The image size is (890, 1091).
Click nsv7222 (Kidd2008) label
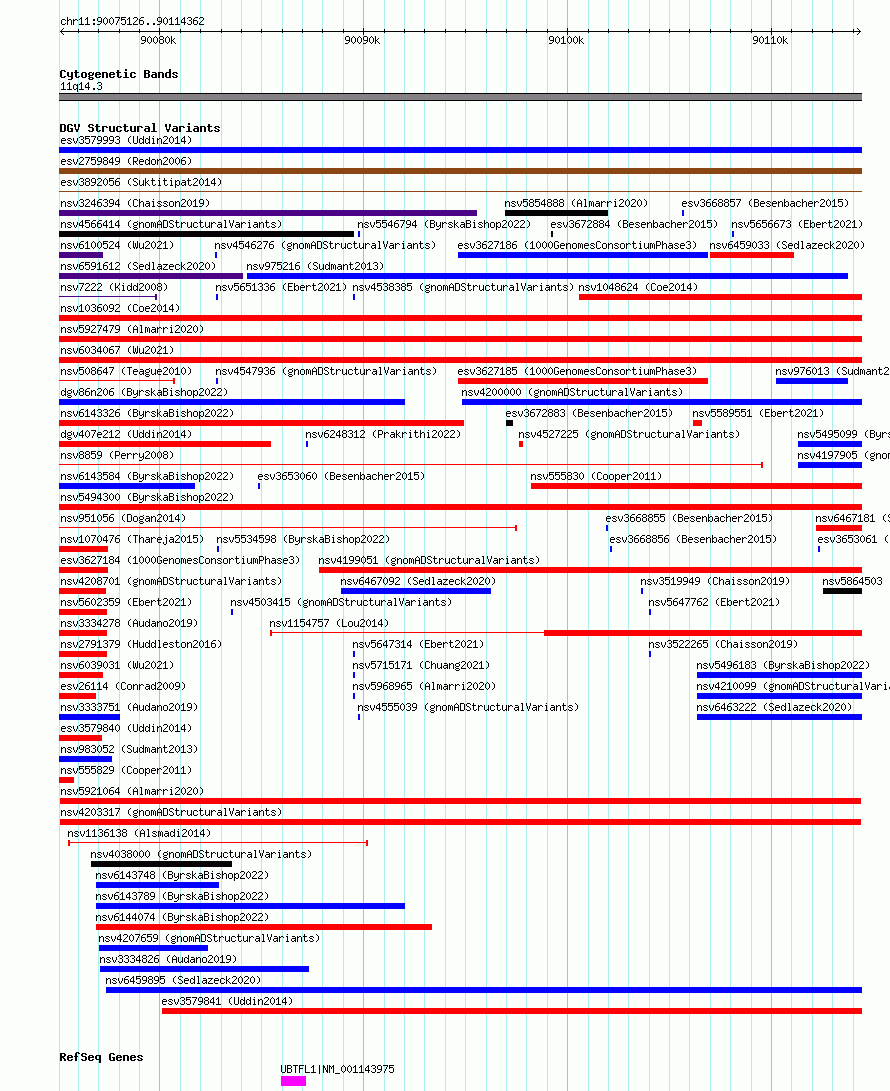pyautogui.click(x=114, y=287)
